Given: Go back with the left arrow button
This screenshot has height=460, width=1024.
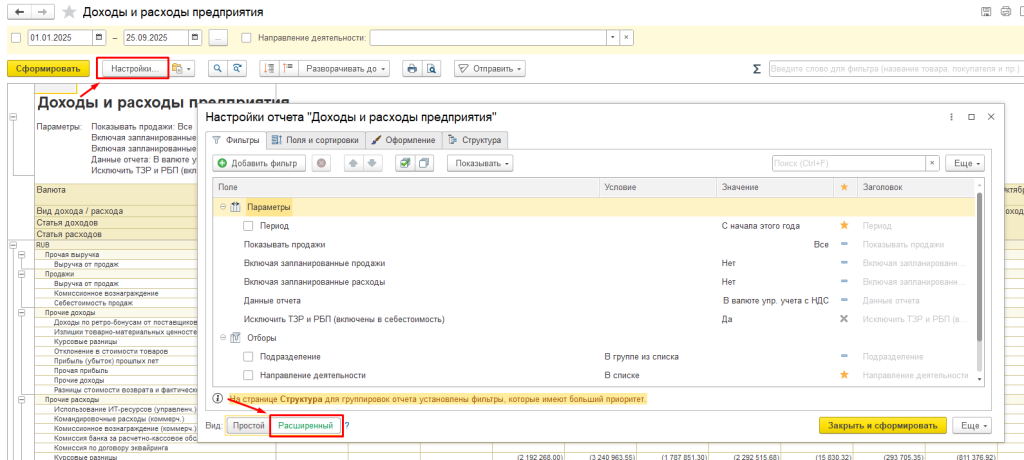Looking at the screenshot, I should 19,12.
